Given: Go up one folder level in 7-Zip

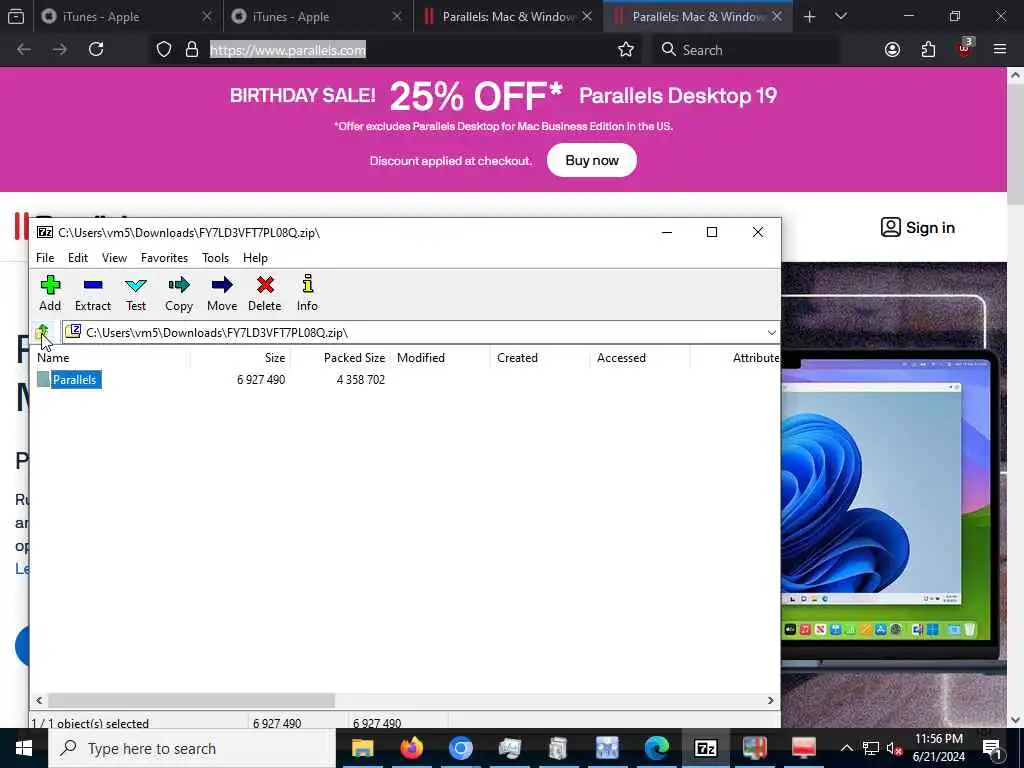Looking at the screenshot, I should [42, 332].
